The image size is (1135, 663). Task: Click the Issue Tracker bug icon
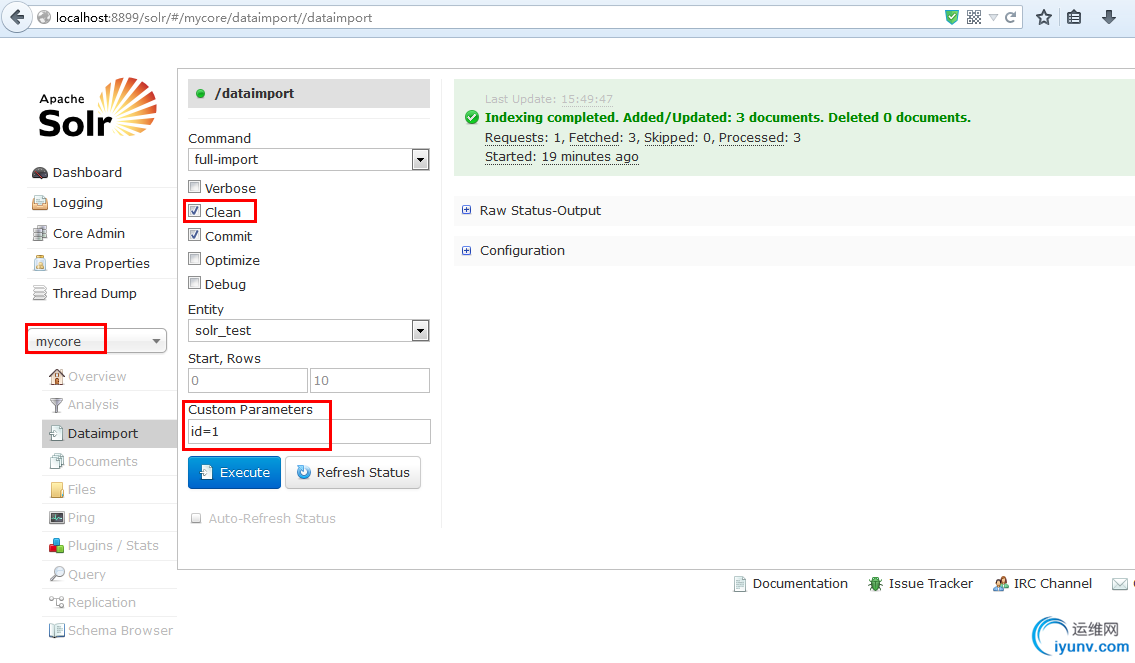pyautogui.click(x=875, y=583)
